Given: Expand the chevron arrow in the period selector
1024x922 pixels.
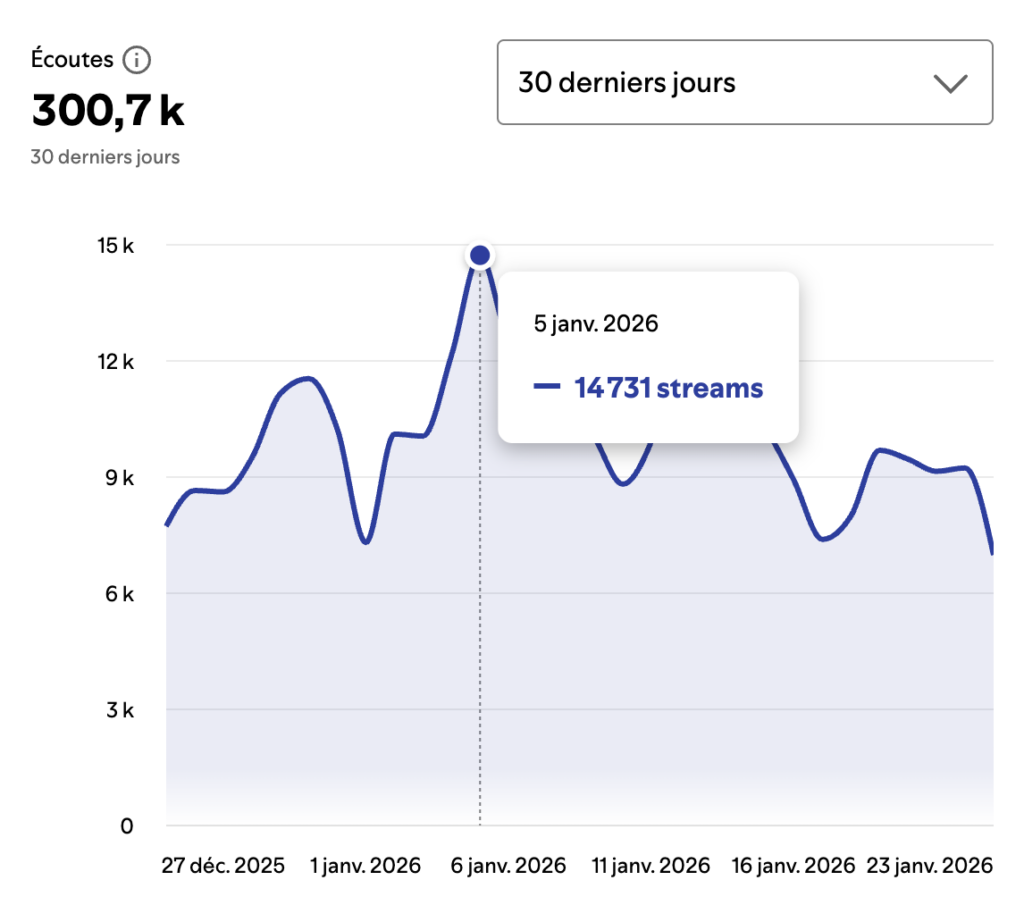Looking at the screenshot, I should tap(949, 83).
